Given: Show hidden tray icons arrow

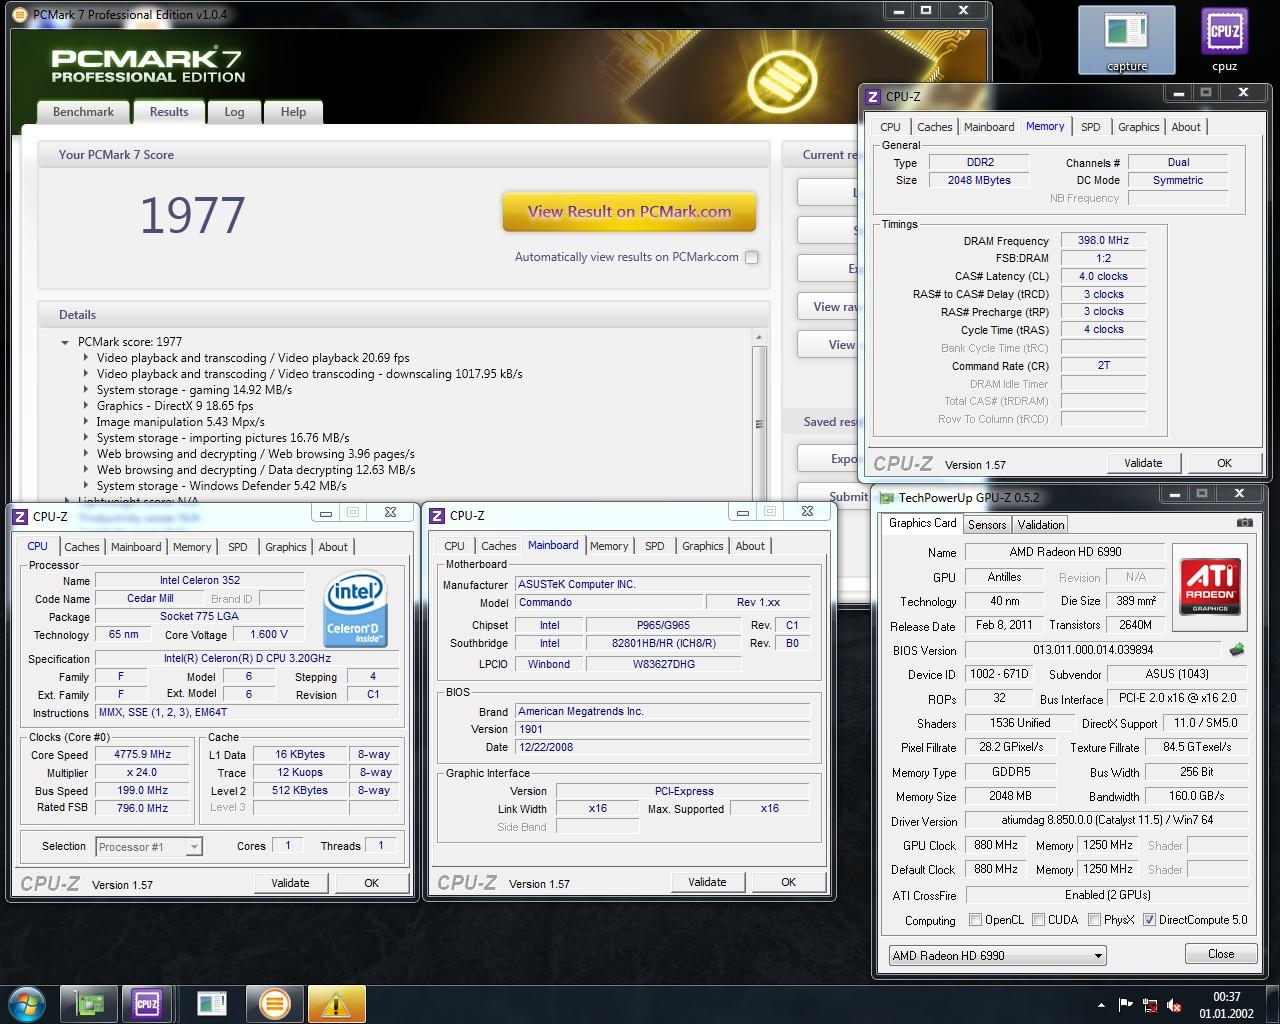Looking at the screenshot, I should (1102, 1005).
